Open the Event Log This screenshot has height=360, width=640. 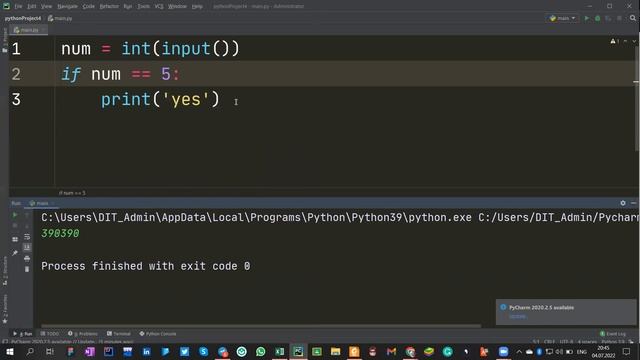[613, 334]
